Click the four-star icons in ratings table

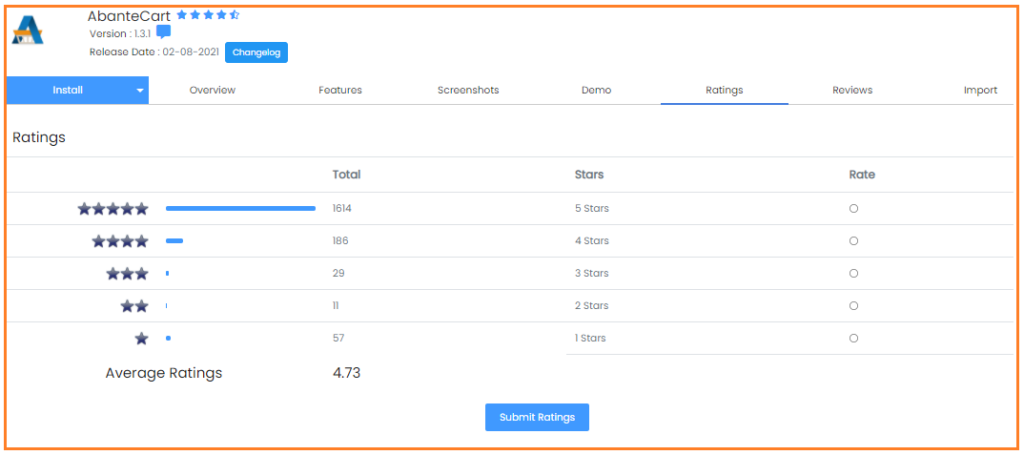(x=121, y=241)
